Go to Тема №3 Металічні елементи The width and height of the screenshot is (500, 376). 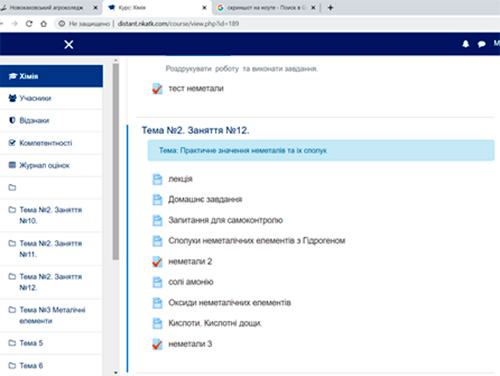(51, 315)
